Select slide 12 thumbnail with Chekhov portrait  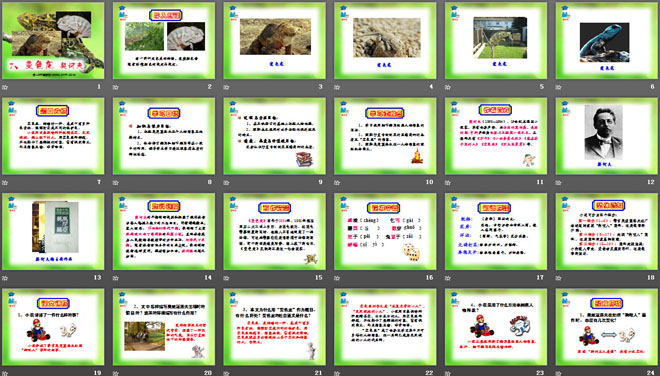click(x=607, y=136)
